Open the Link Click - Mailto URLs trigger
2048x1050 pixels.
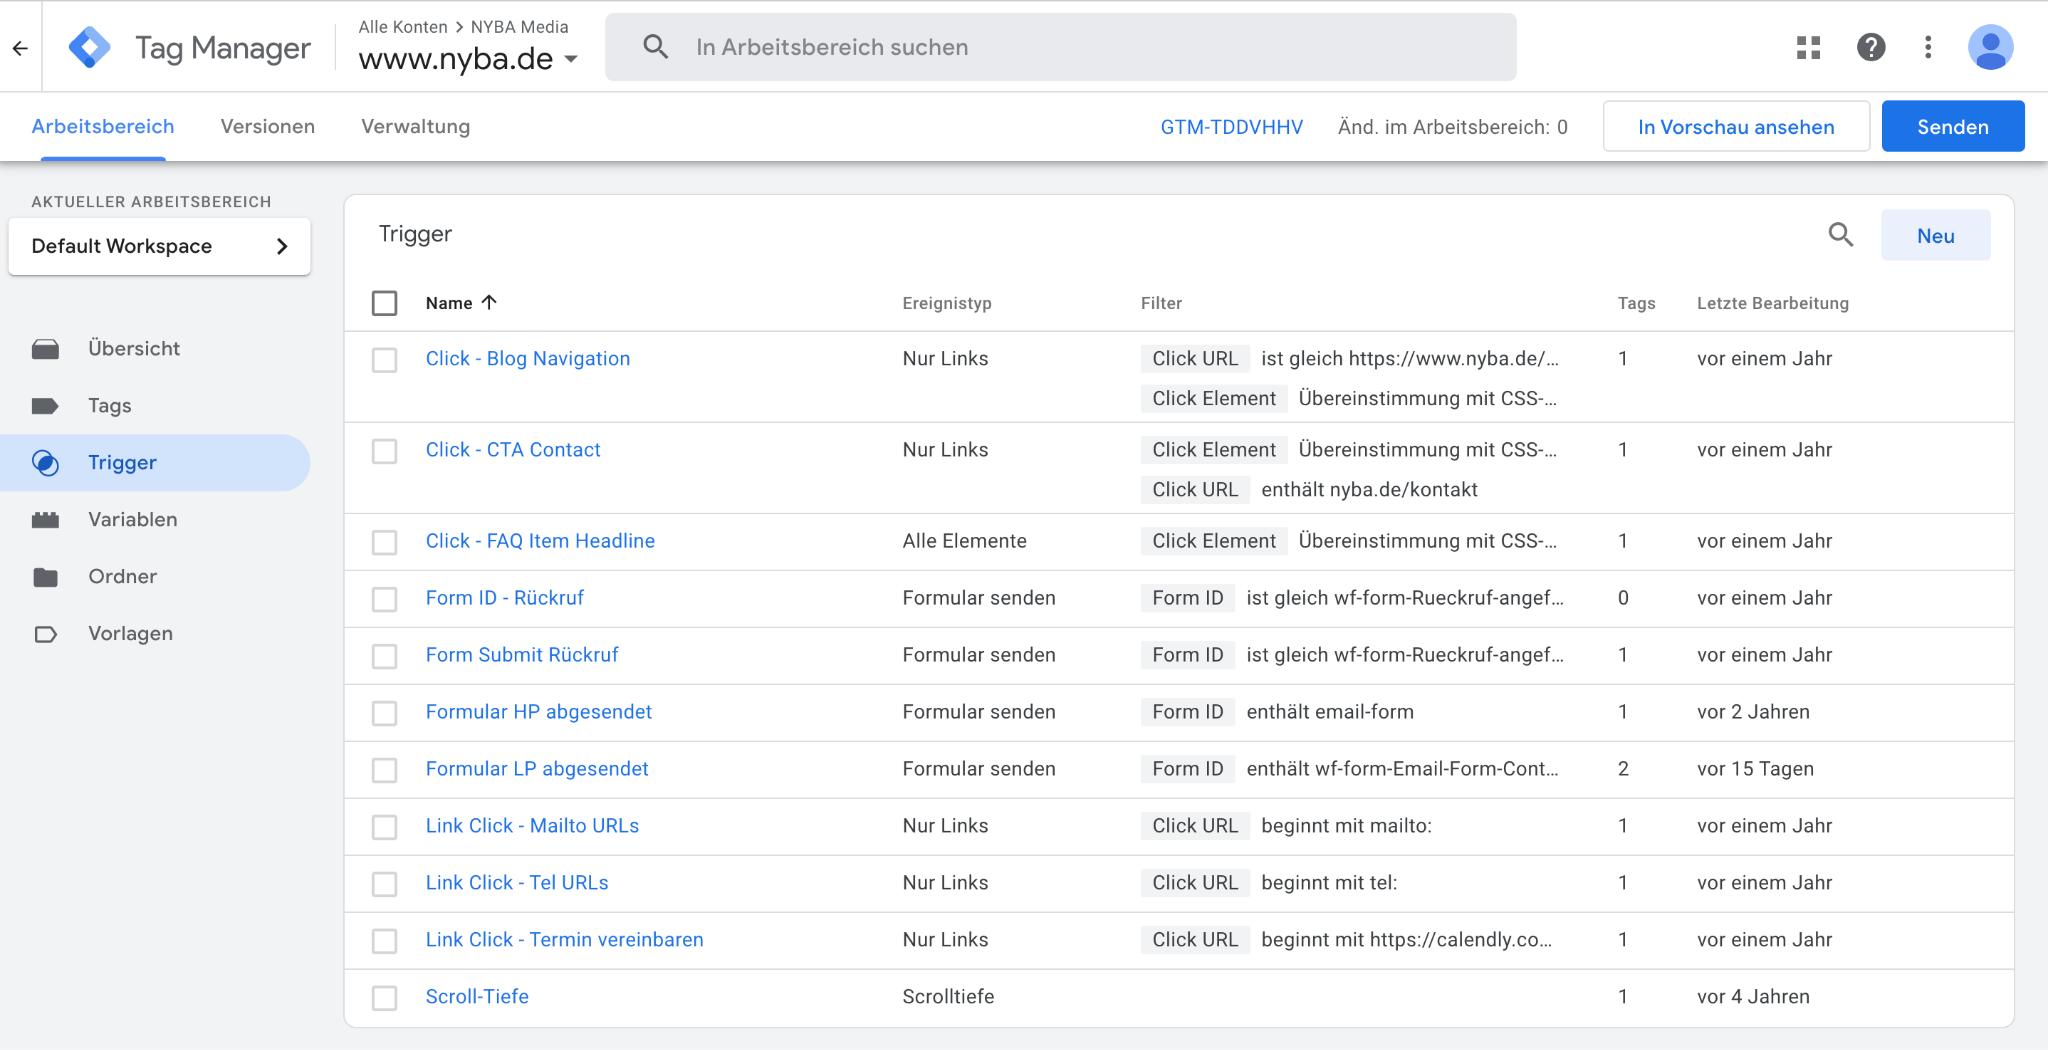532,826
